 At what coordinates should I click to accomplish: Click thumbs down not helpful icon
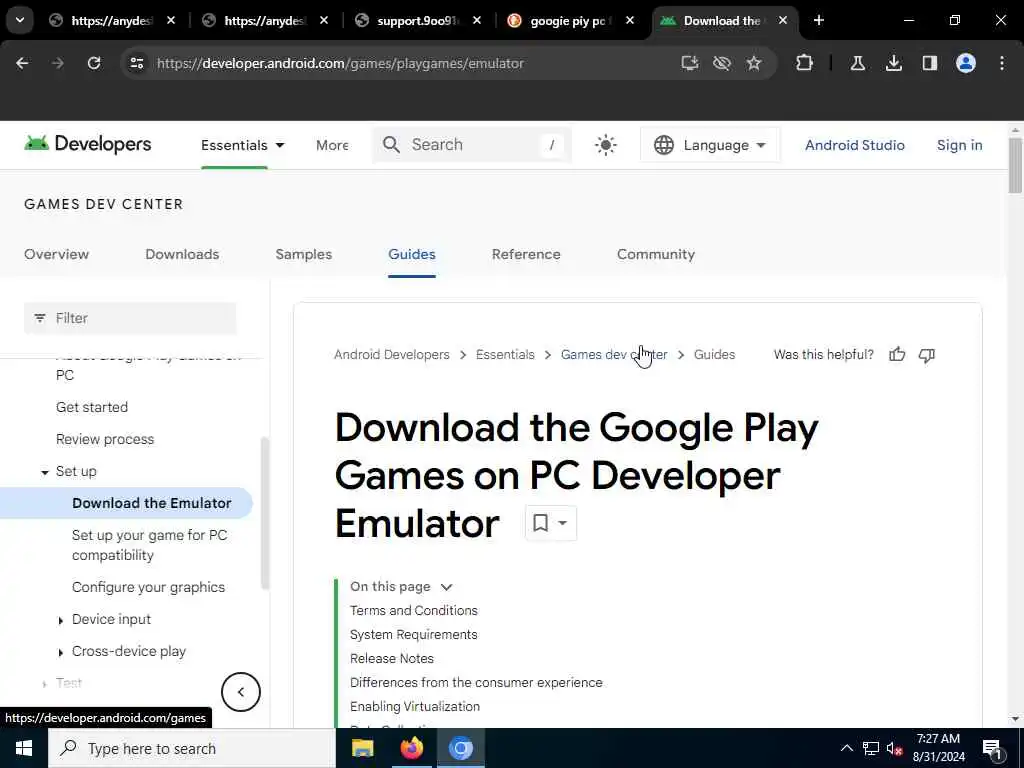pyautogui.click(x=927, y=355)
